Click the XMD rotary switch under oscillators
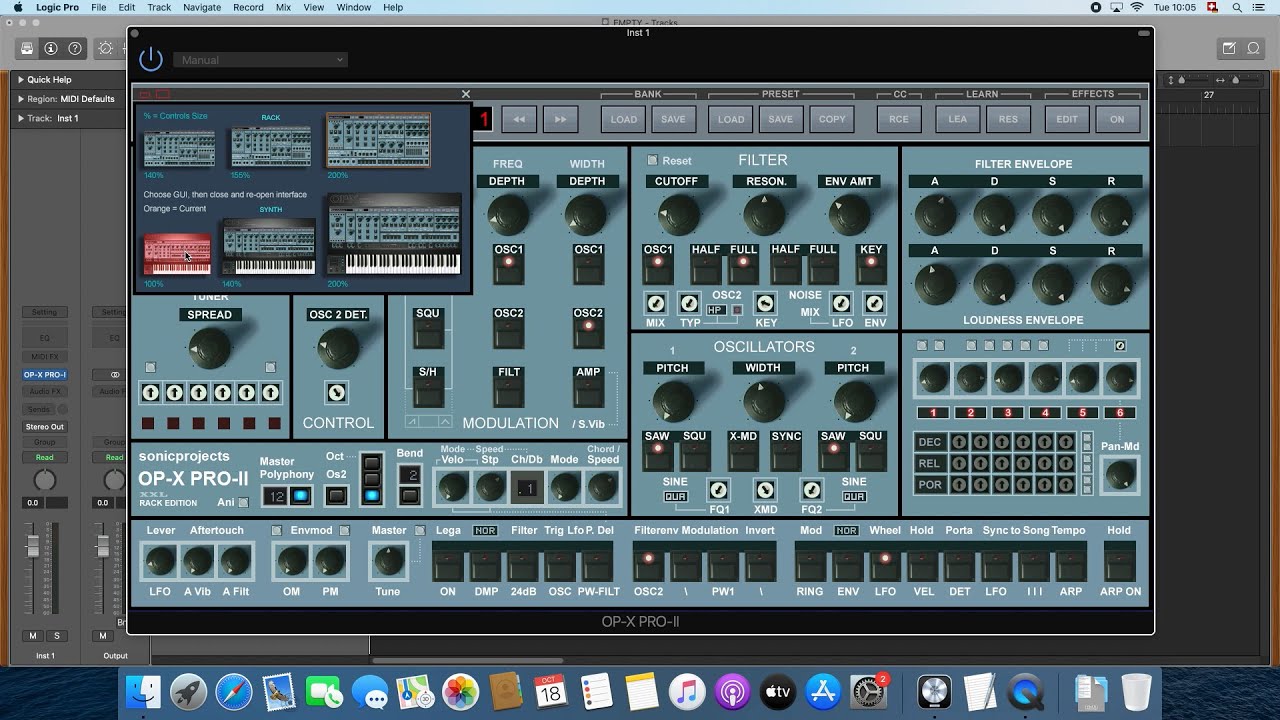Viewport: 1280px width, 720px height. pyautogui.click(x=765, y=490)
